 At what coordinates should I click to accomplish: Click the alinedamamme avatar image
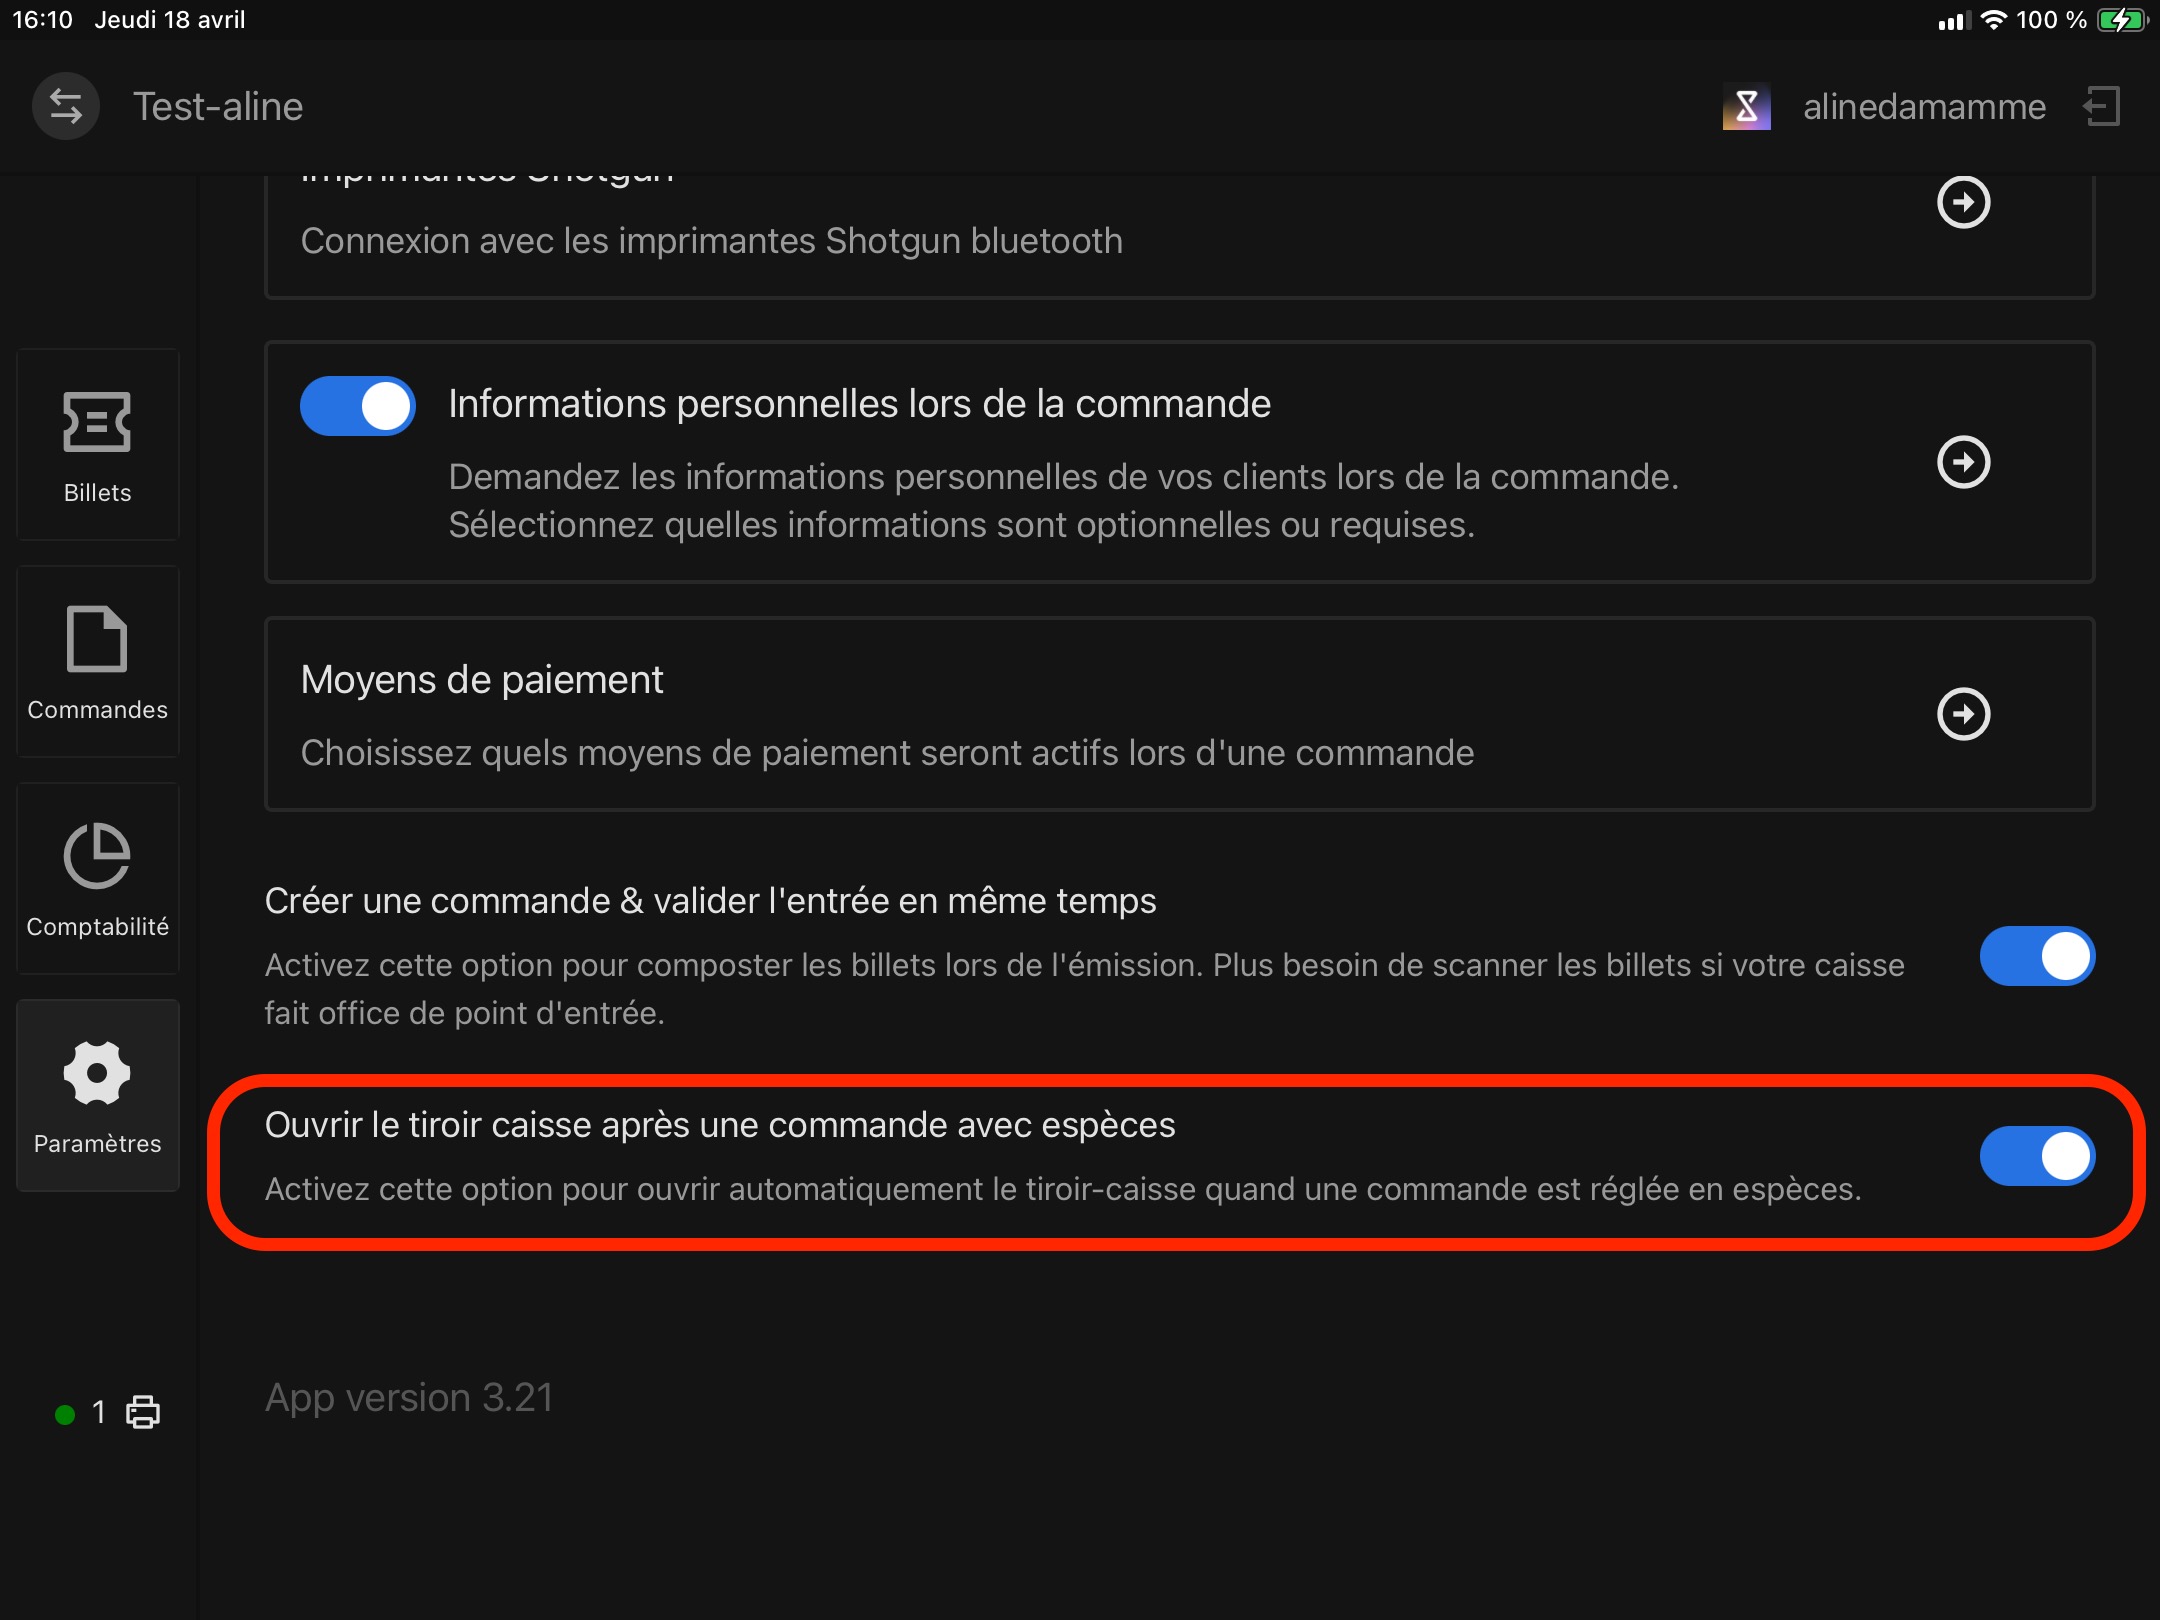coord(1746,106)
